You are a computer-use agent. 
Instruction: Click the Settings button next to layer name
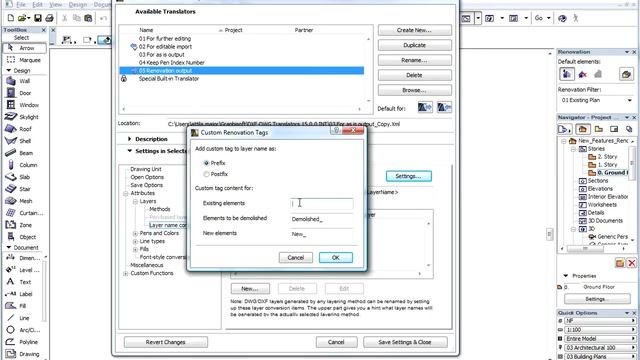coord(409,176)
